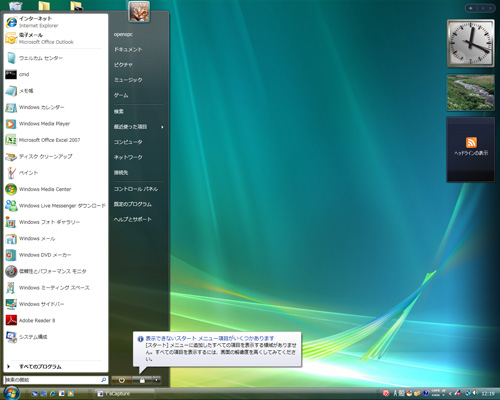500x400 pixels.
Task: Open コンピュータ (Computer)
Action: (x=138, y=142)
